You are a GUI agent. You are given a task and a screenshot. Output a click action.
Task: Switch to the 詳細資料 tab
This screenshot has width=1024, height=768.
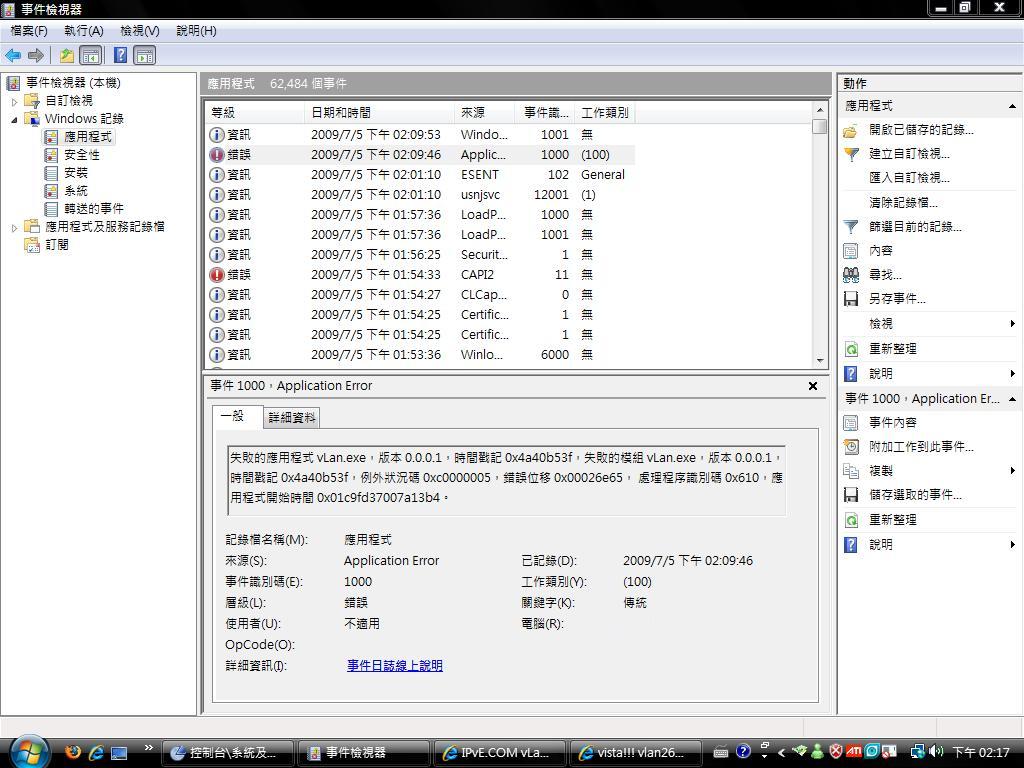coord(292,418)
